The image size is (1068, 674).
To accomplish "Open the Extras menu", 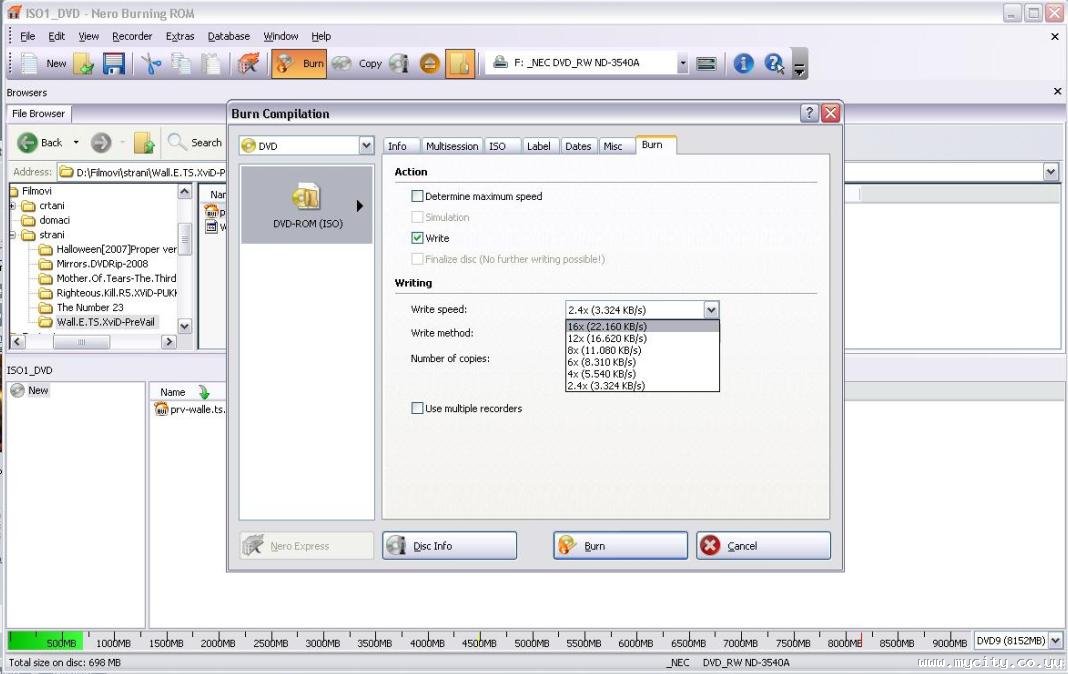I will click(180, 36).
